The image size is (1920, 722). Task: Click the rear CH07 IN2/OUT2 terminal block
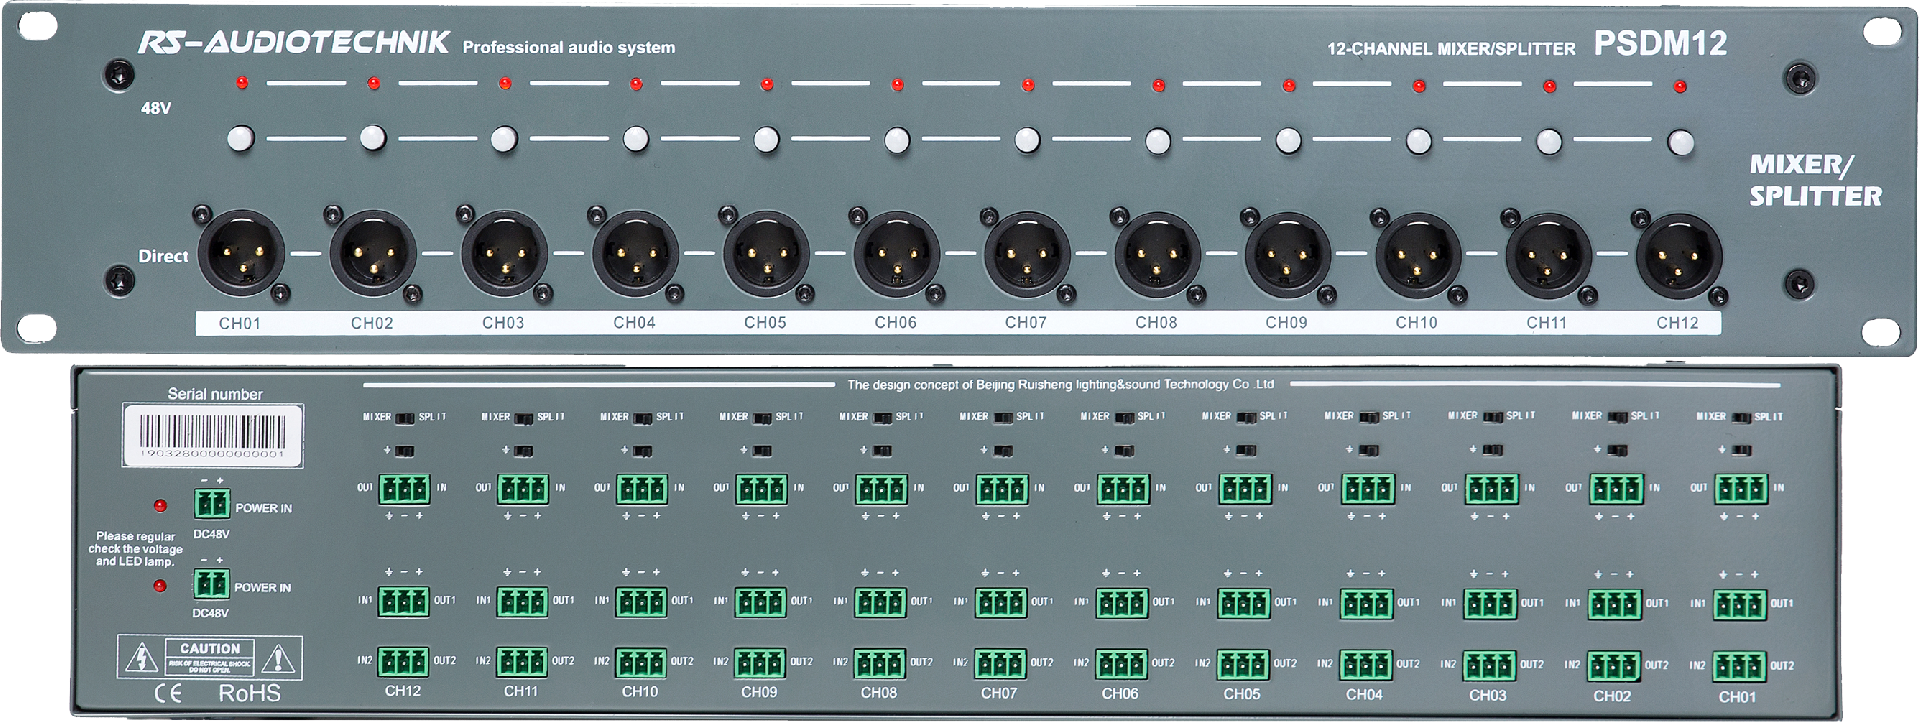pos(1000,663)
